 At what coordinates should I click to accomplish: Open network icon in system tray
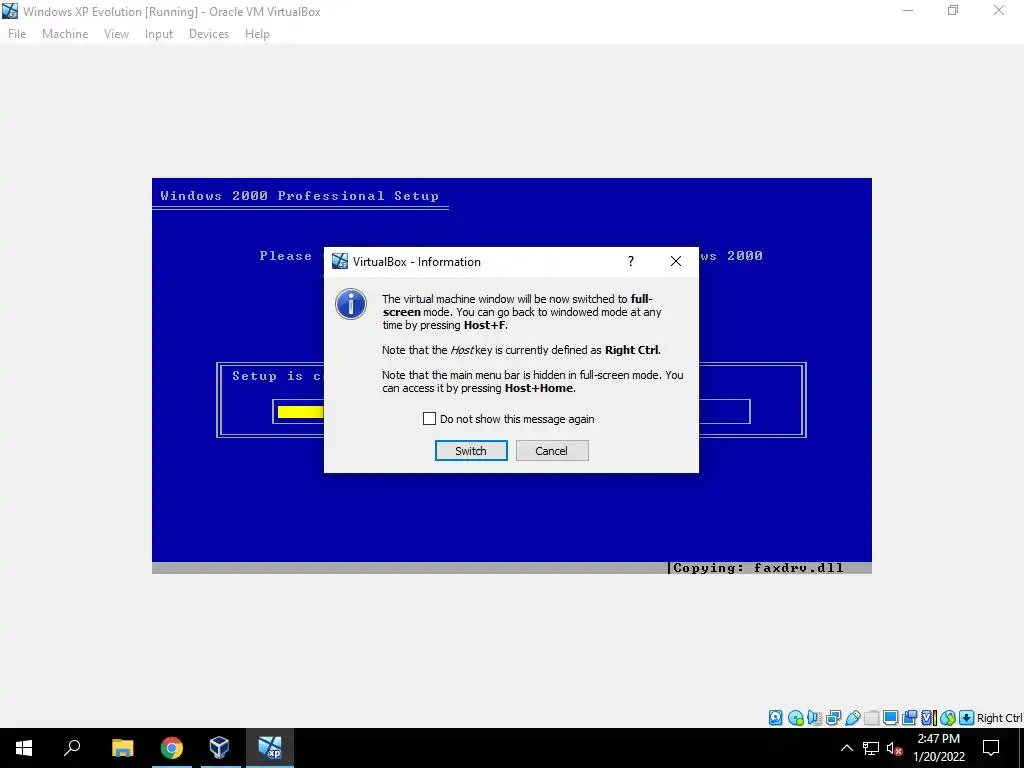871,748
